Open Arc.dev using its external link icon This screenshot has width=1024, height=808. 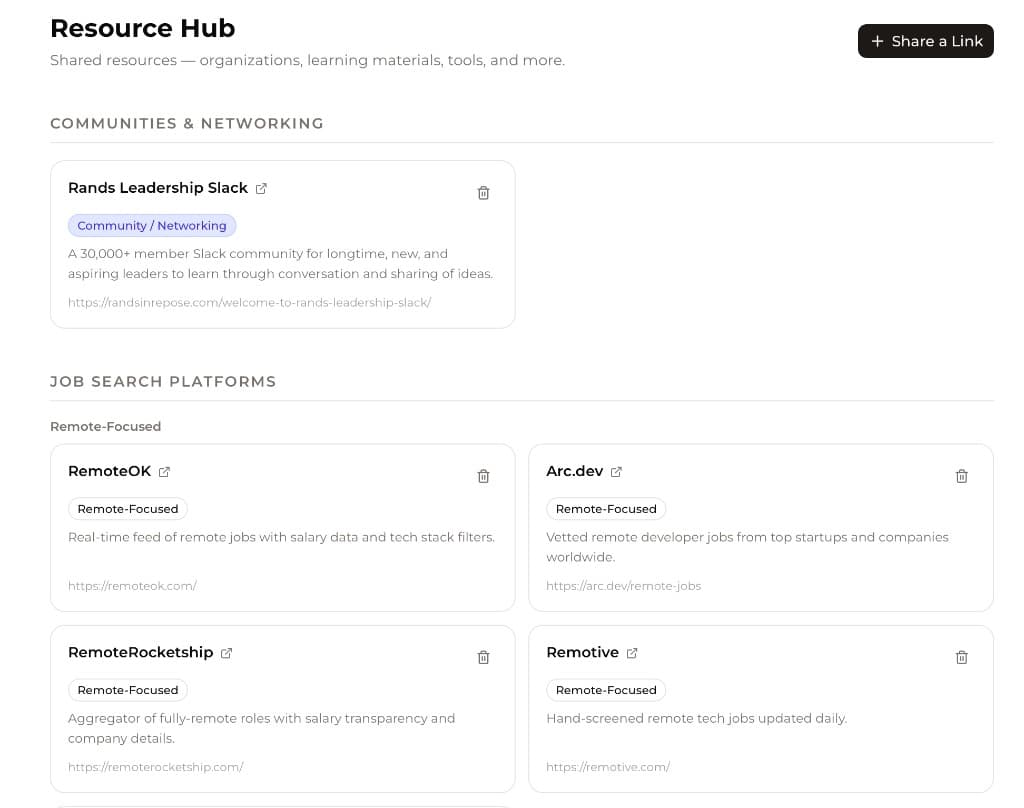coord(616,471)
